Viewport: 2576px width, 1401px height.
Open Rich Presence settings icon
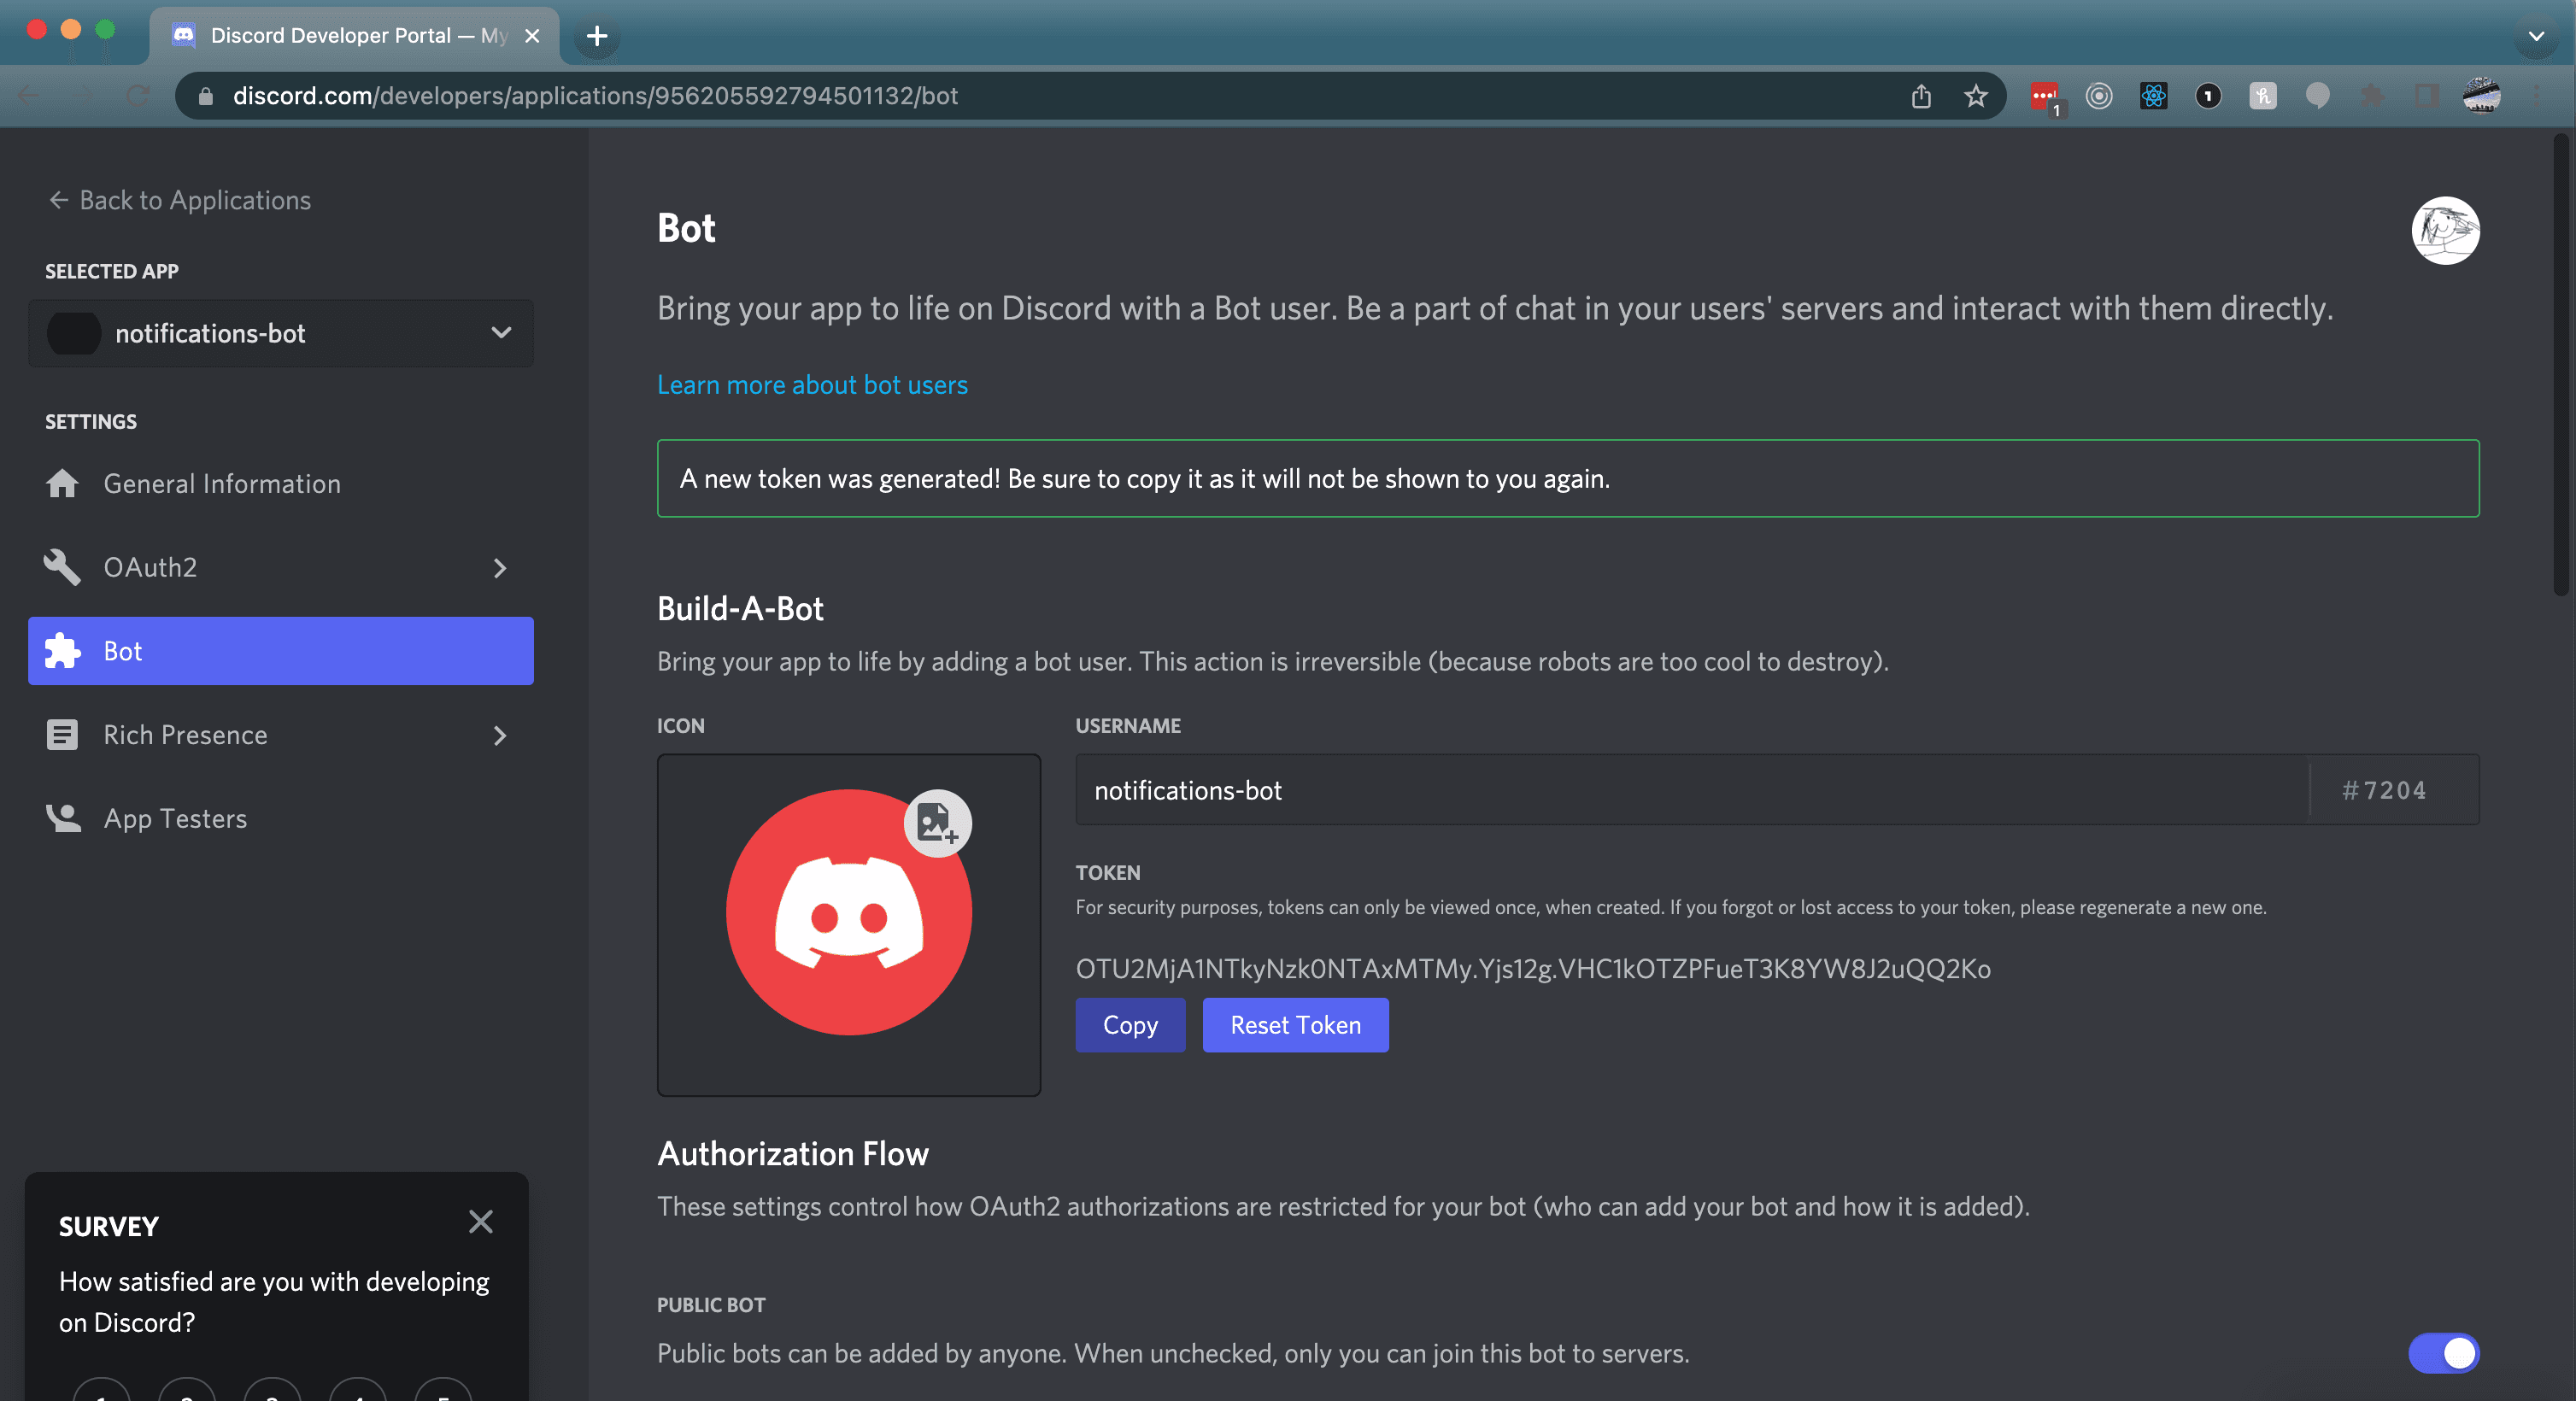62,735
